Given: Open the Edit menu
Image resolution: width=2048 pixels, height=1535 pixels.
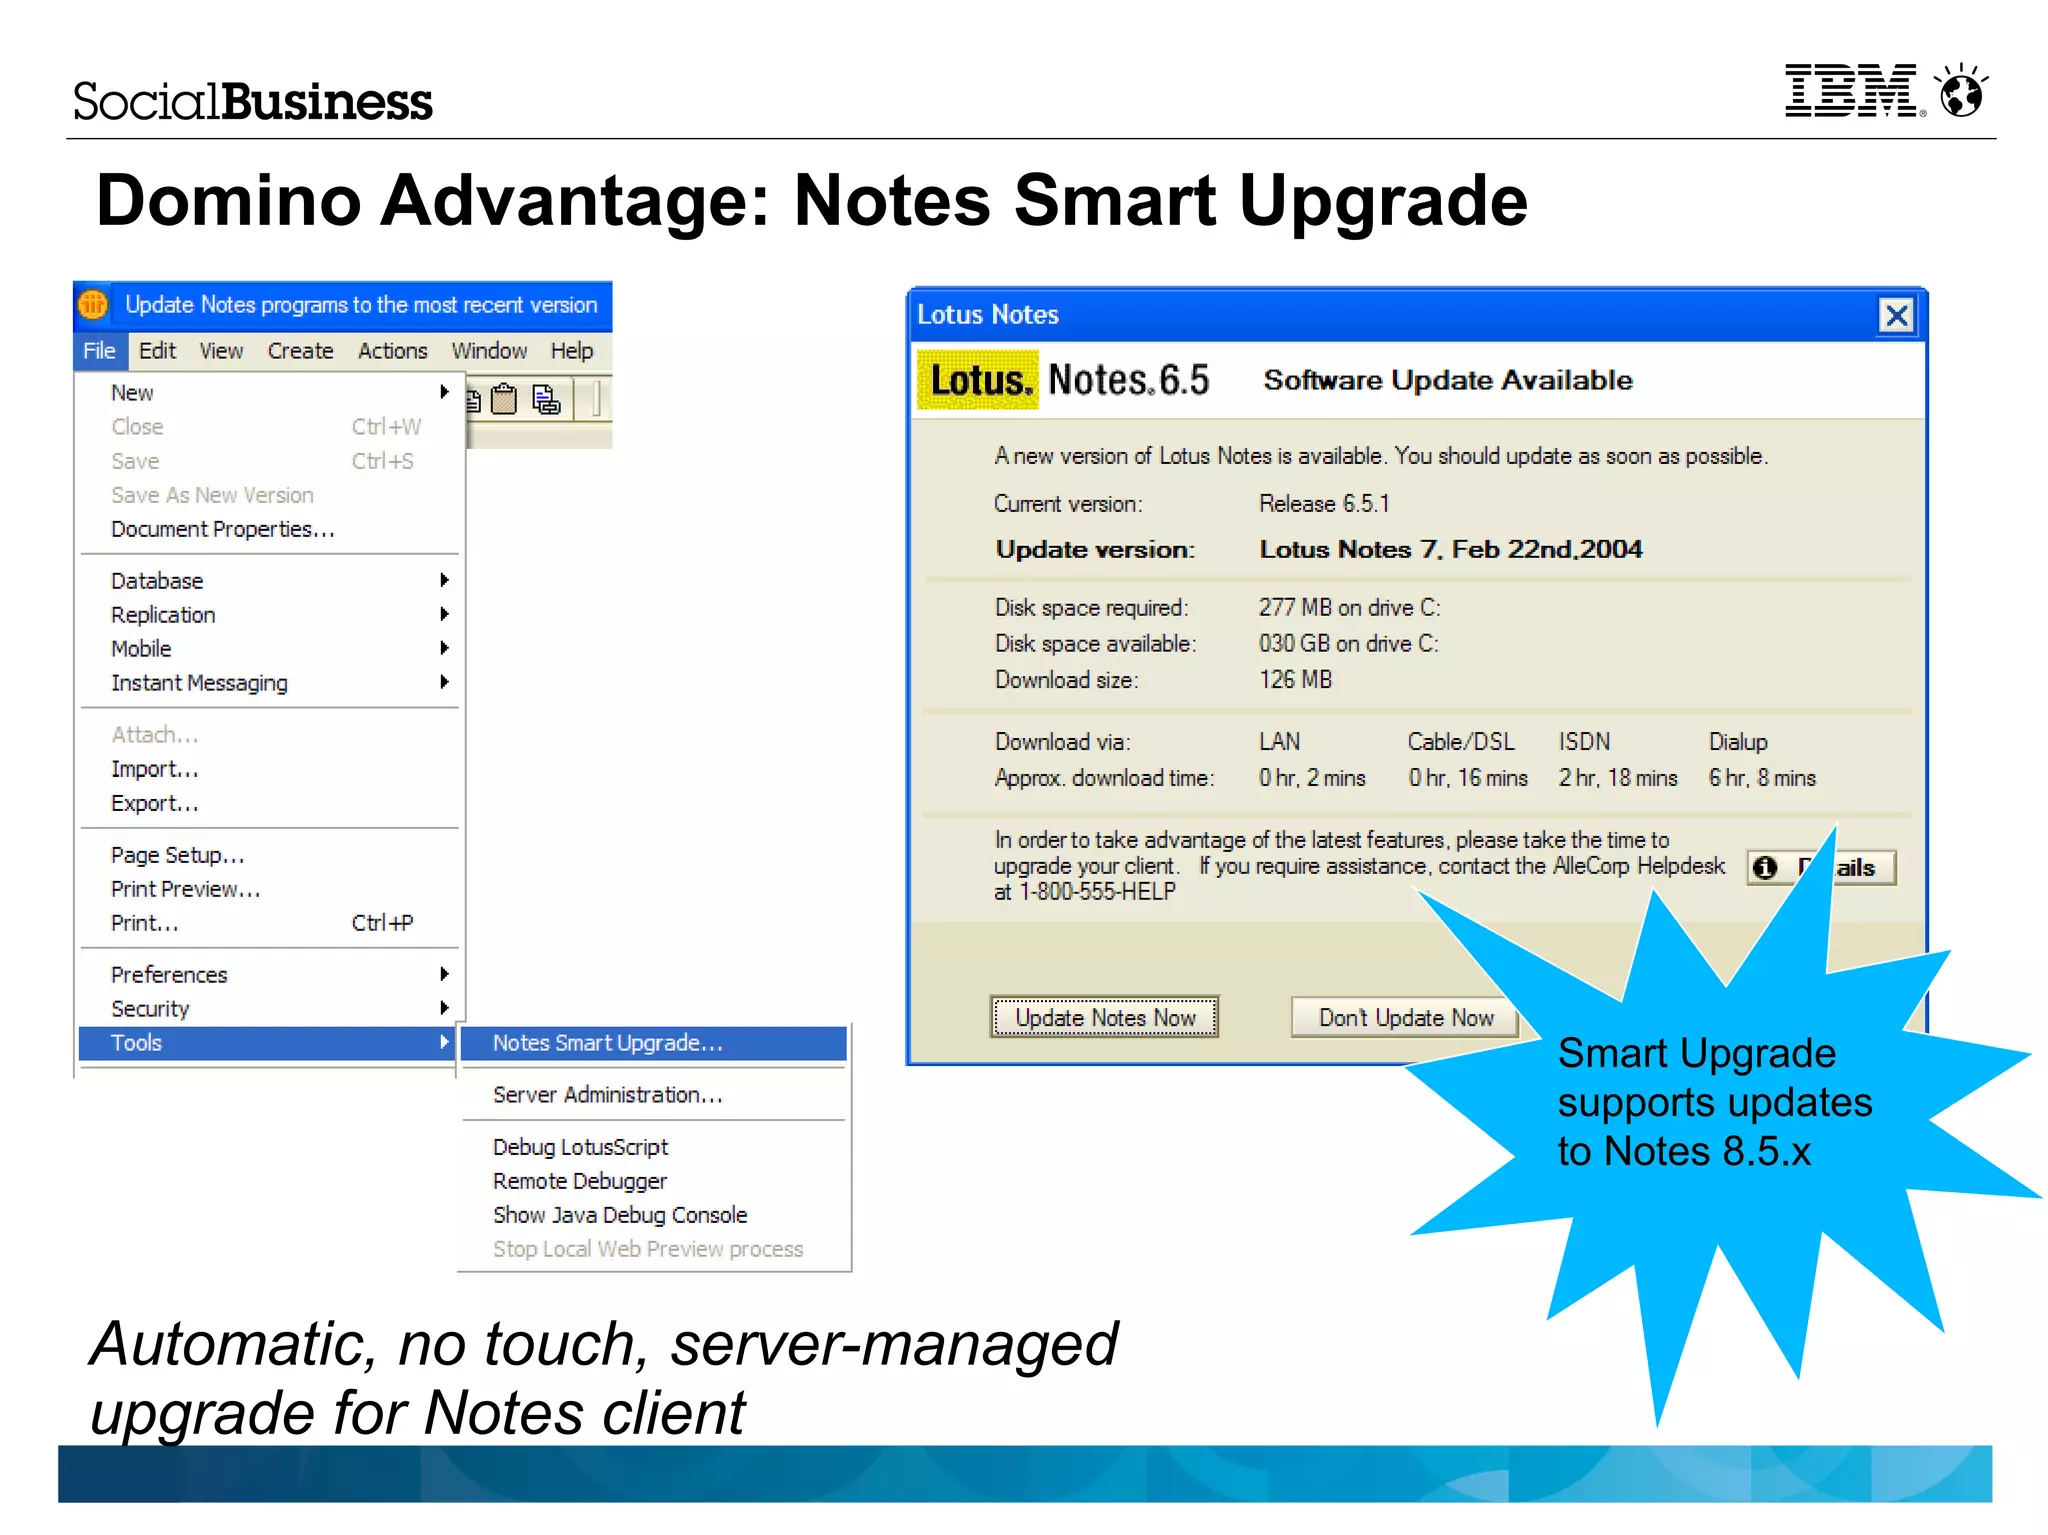Looking at the screenshot, I should [157, 351].
